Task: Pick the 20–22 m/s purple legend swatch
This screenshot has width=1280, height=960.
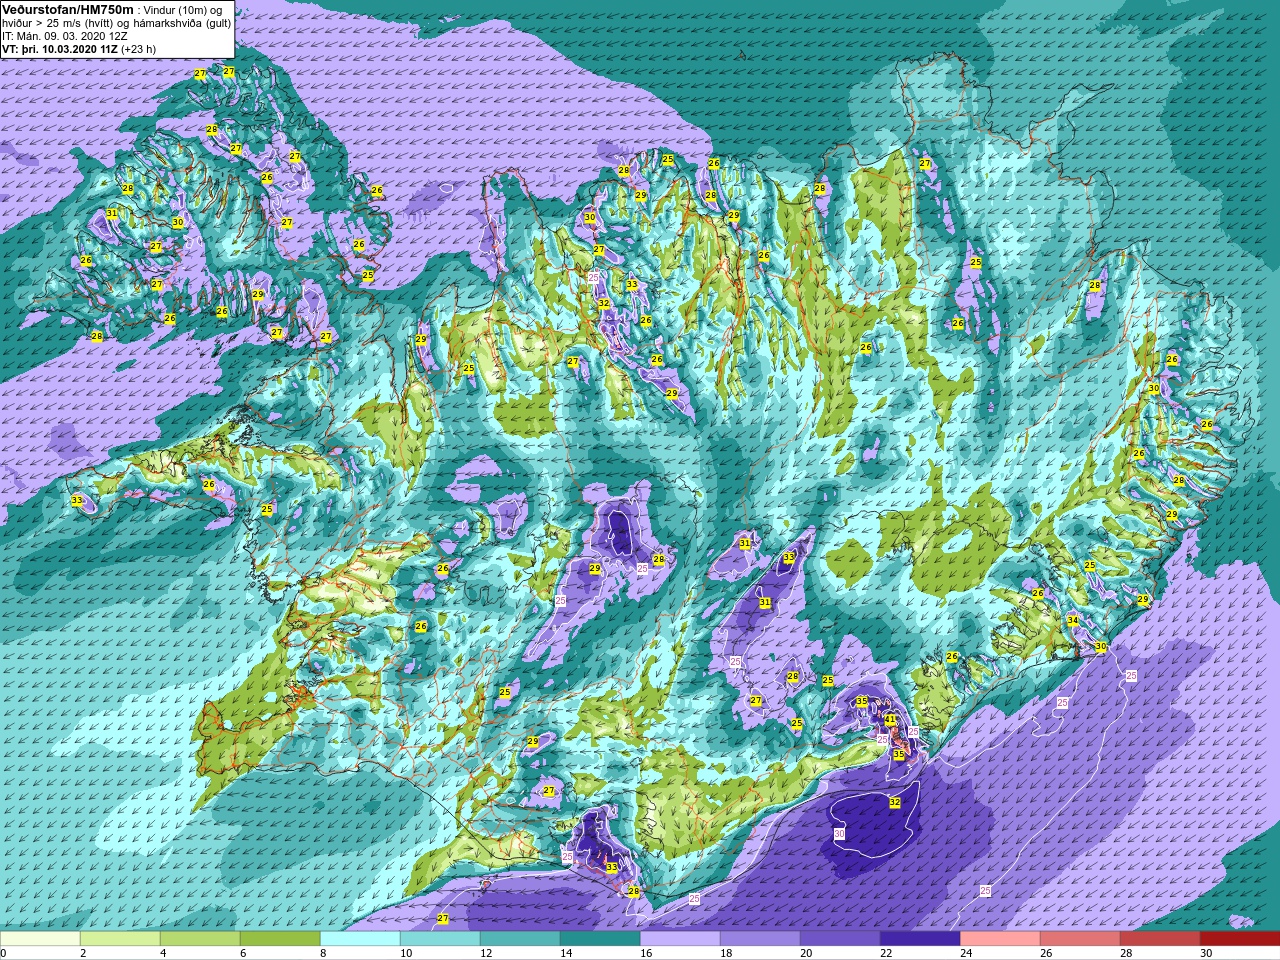Action: click(840, 939)
